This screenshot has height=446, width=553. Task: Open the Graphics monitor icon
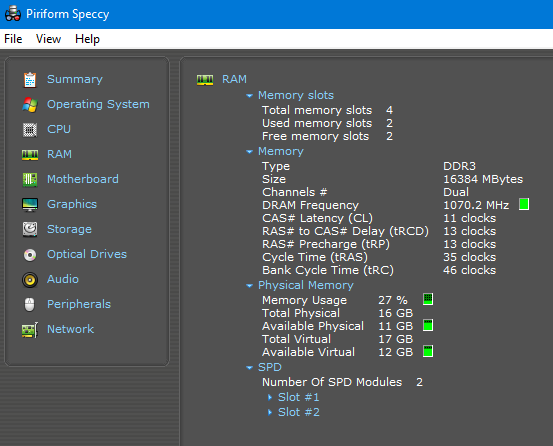click(30, 204)
